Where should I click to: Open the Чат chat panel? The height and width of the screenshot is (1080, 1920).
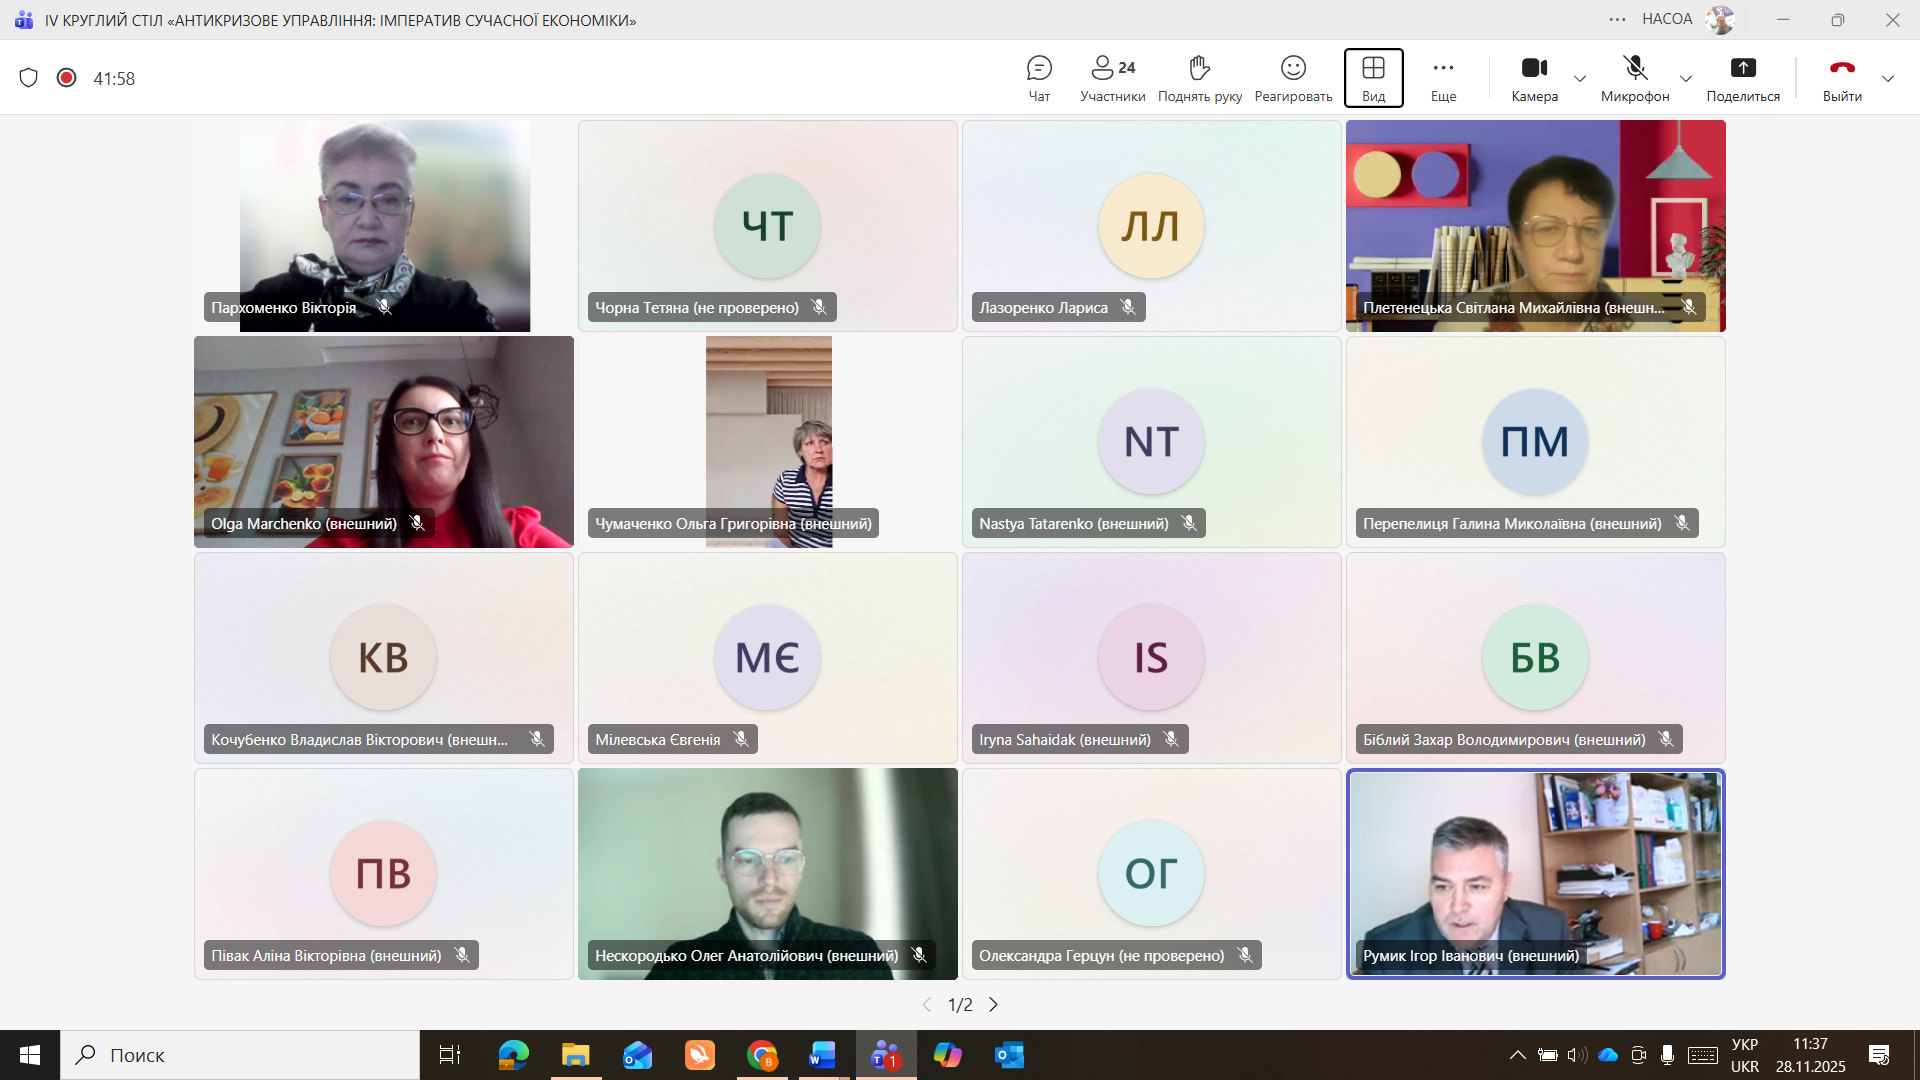point(1039,78)
